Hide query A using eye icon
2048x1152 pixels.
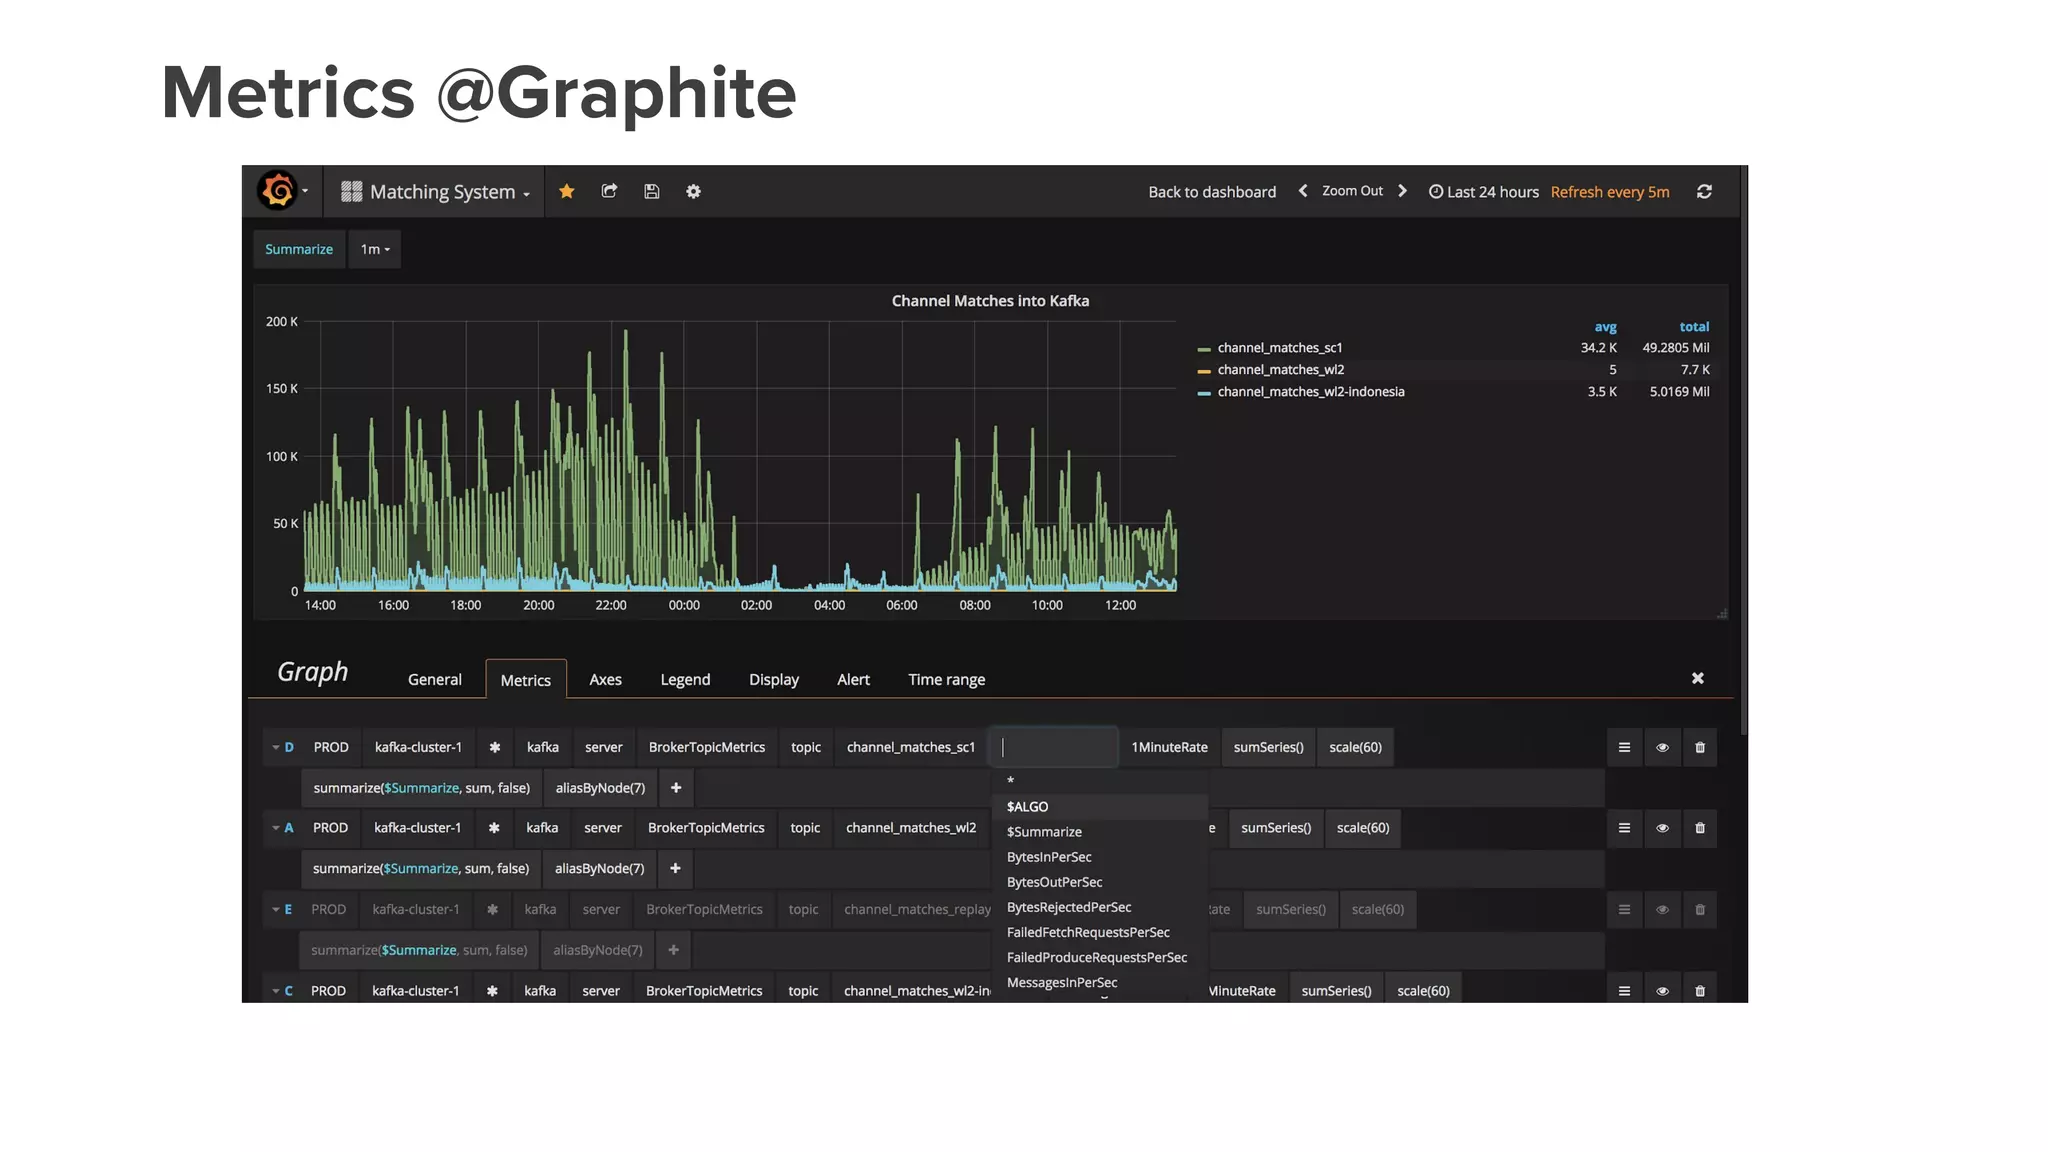pyautogui.click(x=1662, y=828)
